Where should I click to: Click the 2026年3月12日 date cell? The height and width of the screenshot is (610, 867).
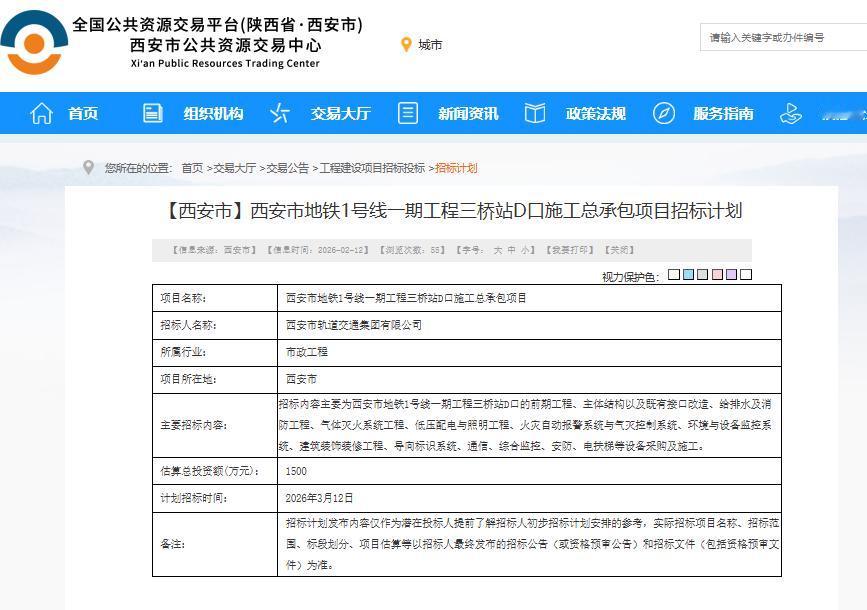coord(529,498)
